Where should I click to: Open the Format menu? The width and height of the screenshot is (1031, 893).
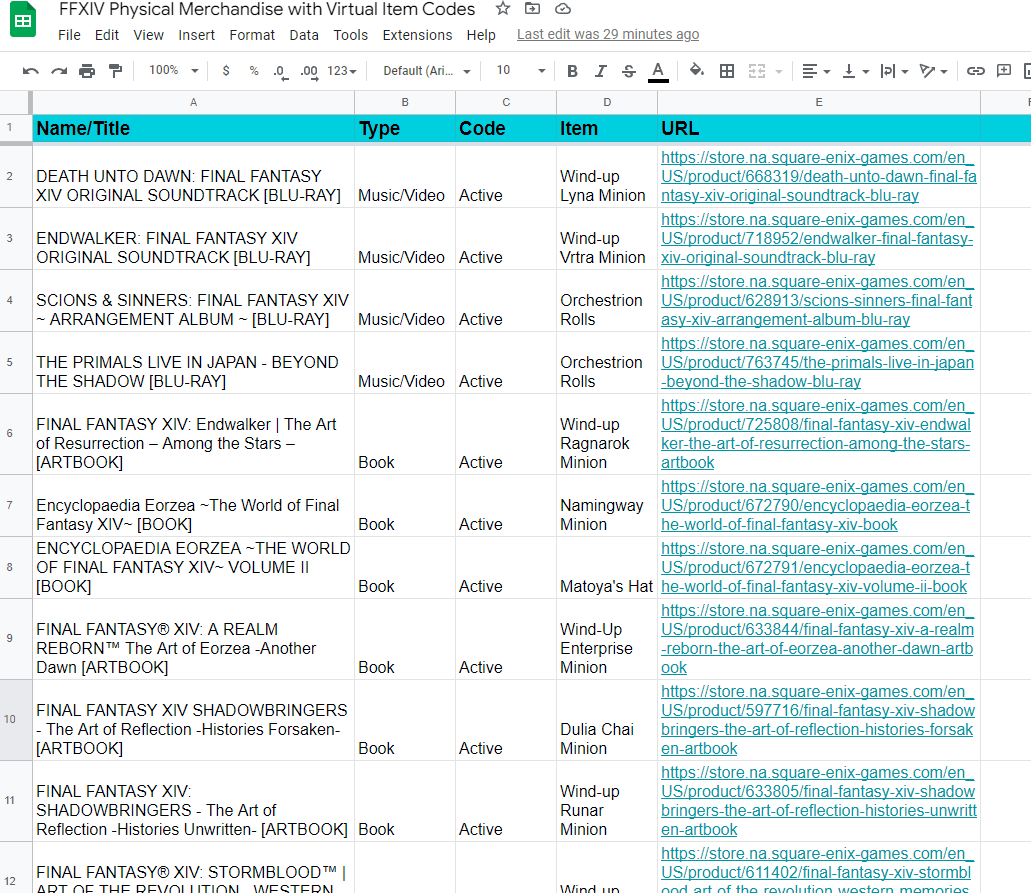click(x=252, y=35)
